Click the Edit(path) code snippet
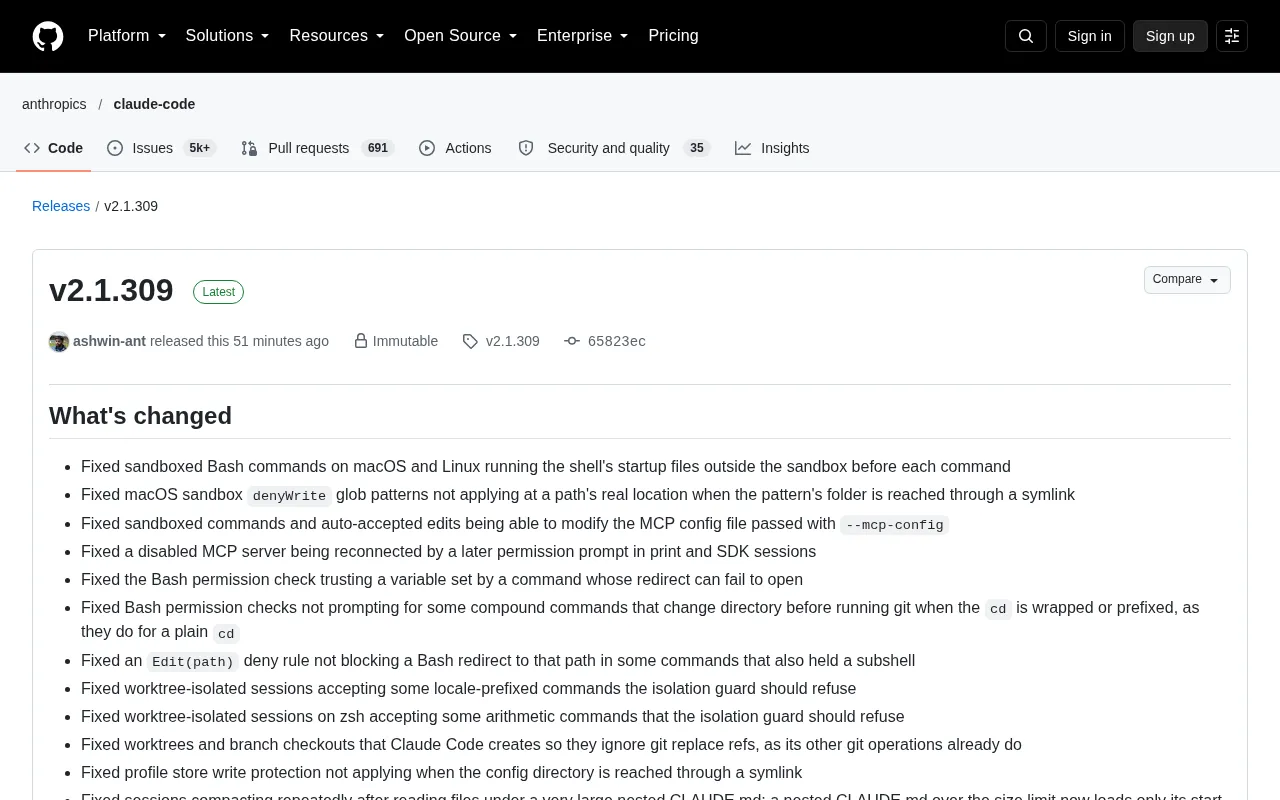The height and width of the screenshot is (800, 1280). [x=193, y=662]
